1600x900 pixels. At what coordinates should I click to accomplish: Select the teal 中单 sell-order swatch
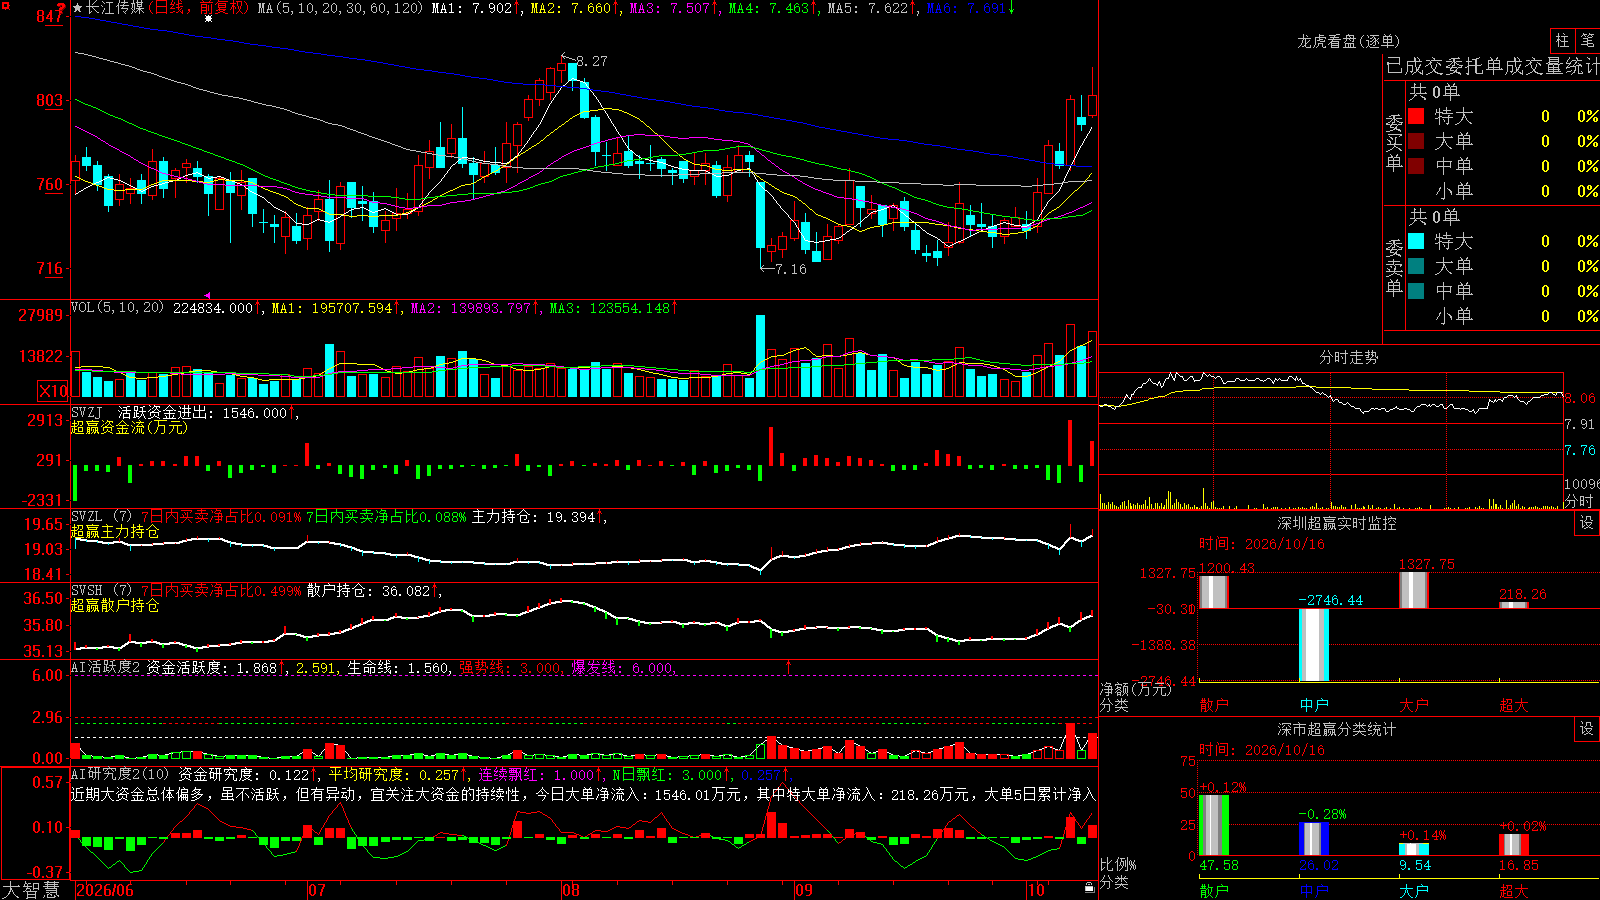click(x=1416, y=291)
